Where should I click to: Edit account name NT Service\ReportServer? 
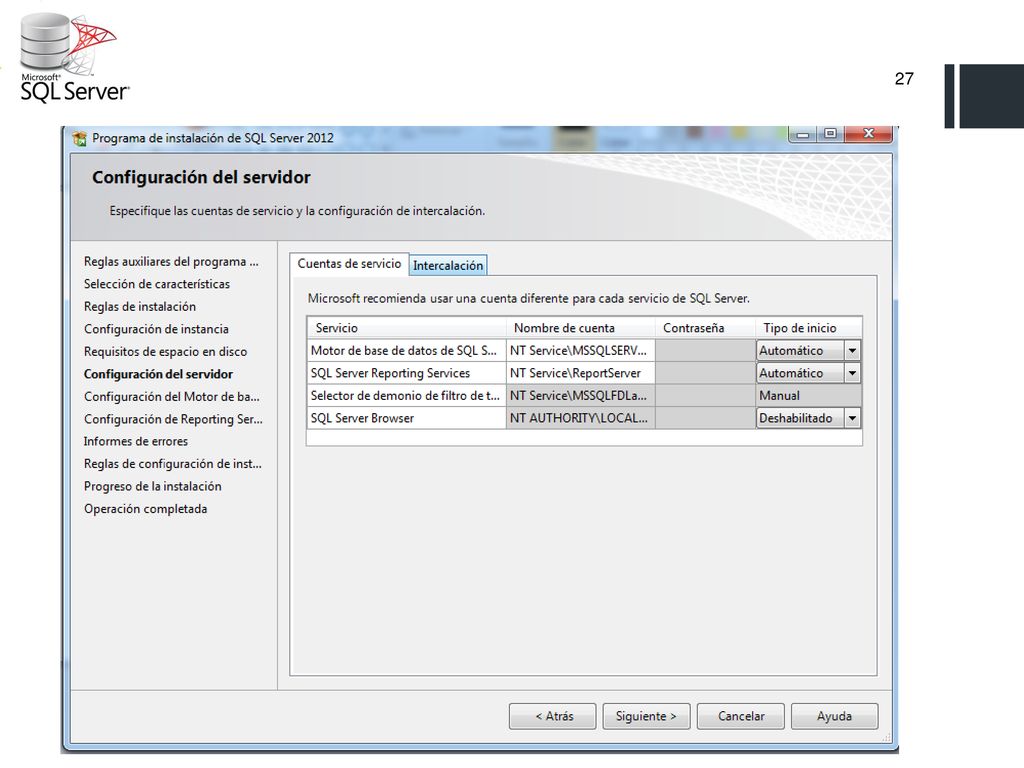click(x=581, y=373)
